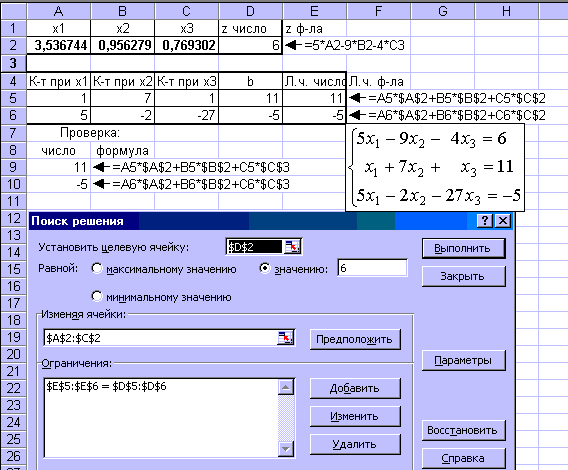568x470 pixels.
Task: Select column C header
Action: point(187,11)
